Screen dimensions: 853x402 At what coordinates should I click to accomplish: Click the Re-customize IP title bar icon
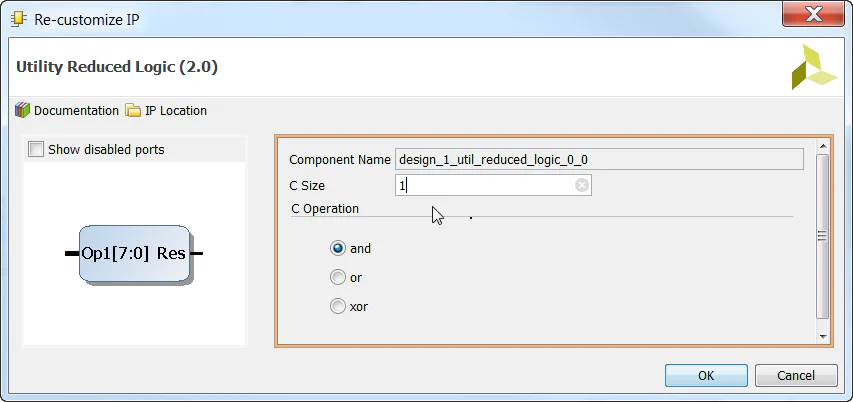coord(18,20)
